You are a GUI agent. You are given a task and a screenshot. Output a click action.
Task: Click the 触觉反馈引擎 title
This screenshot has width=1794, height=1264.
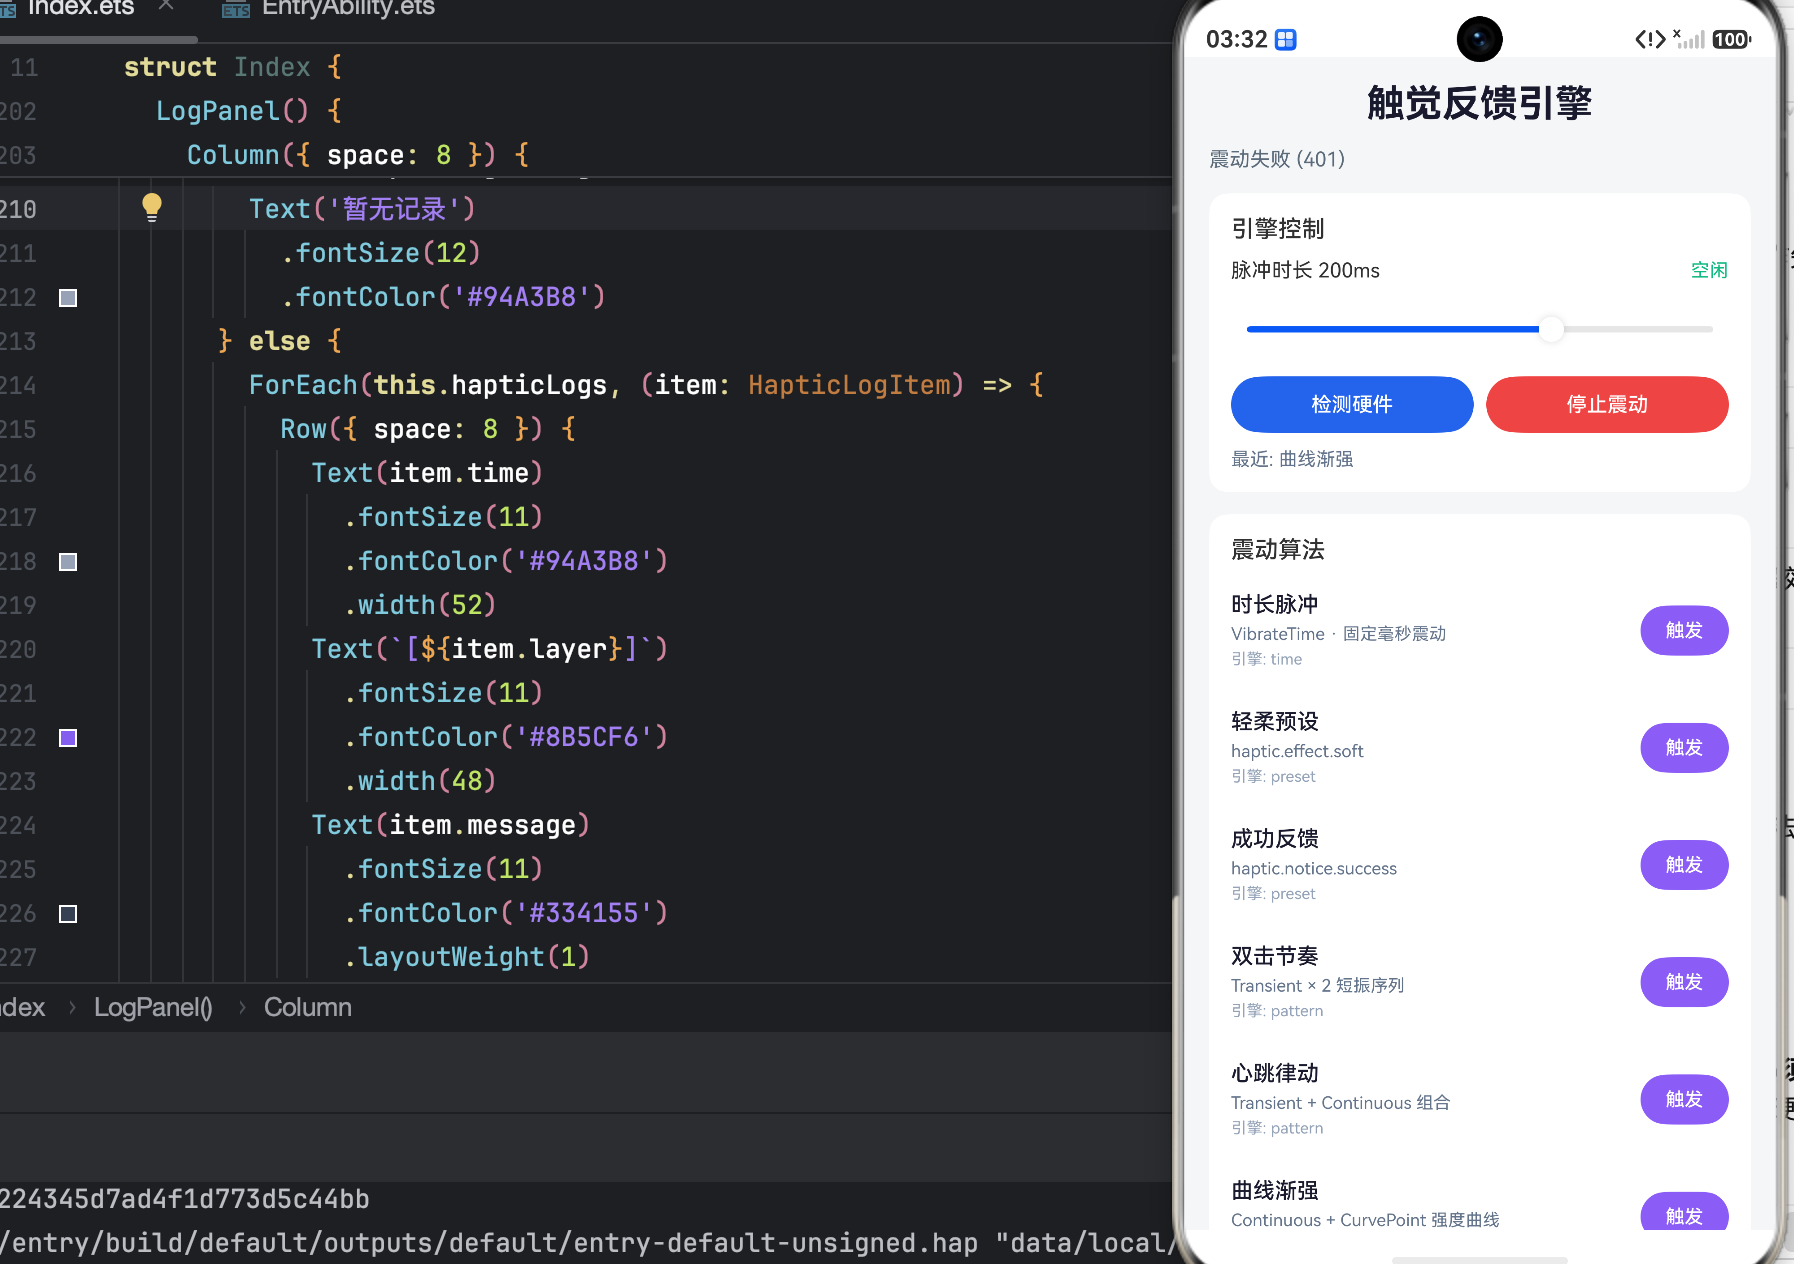pos(1479,103)
